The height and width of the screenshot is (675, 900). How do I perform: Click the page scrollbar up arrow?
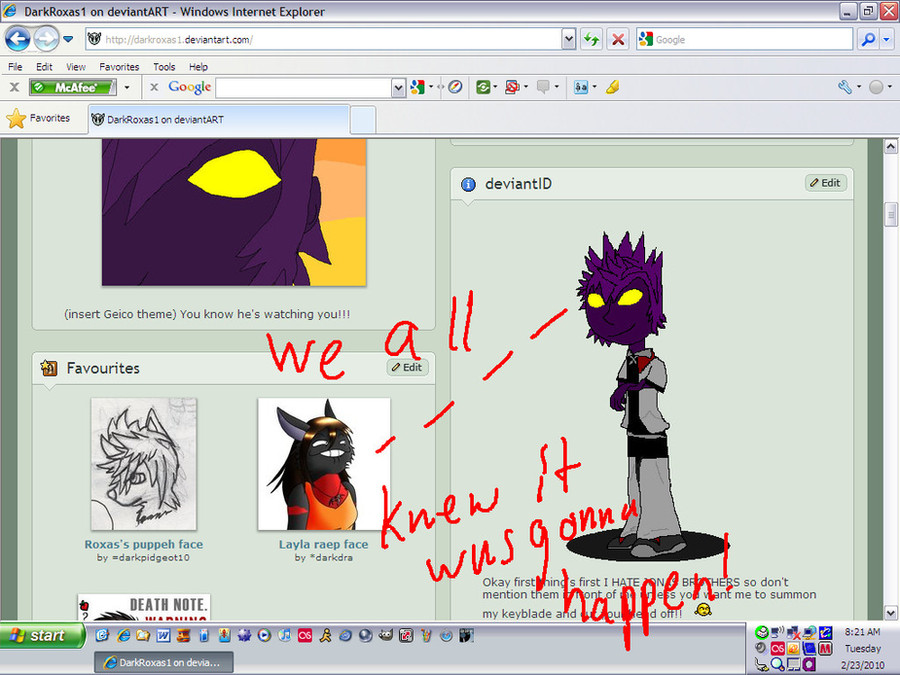pyautogui.click(x=890, y=146)
